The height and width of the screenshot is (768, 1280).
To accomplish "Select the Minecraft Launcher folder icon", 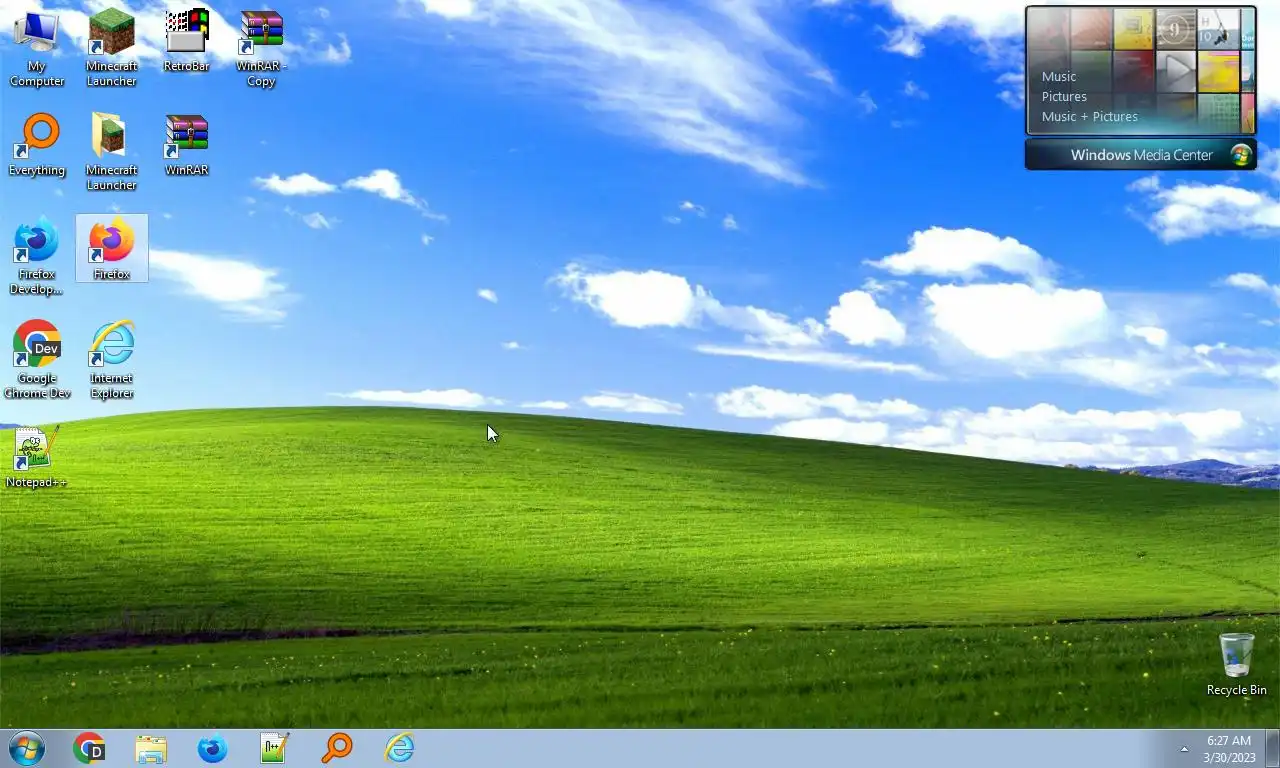I will [111, 152].
